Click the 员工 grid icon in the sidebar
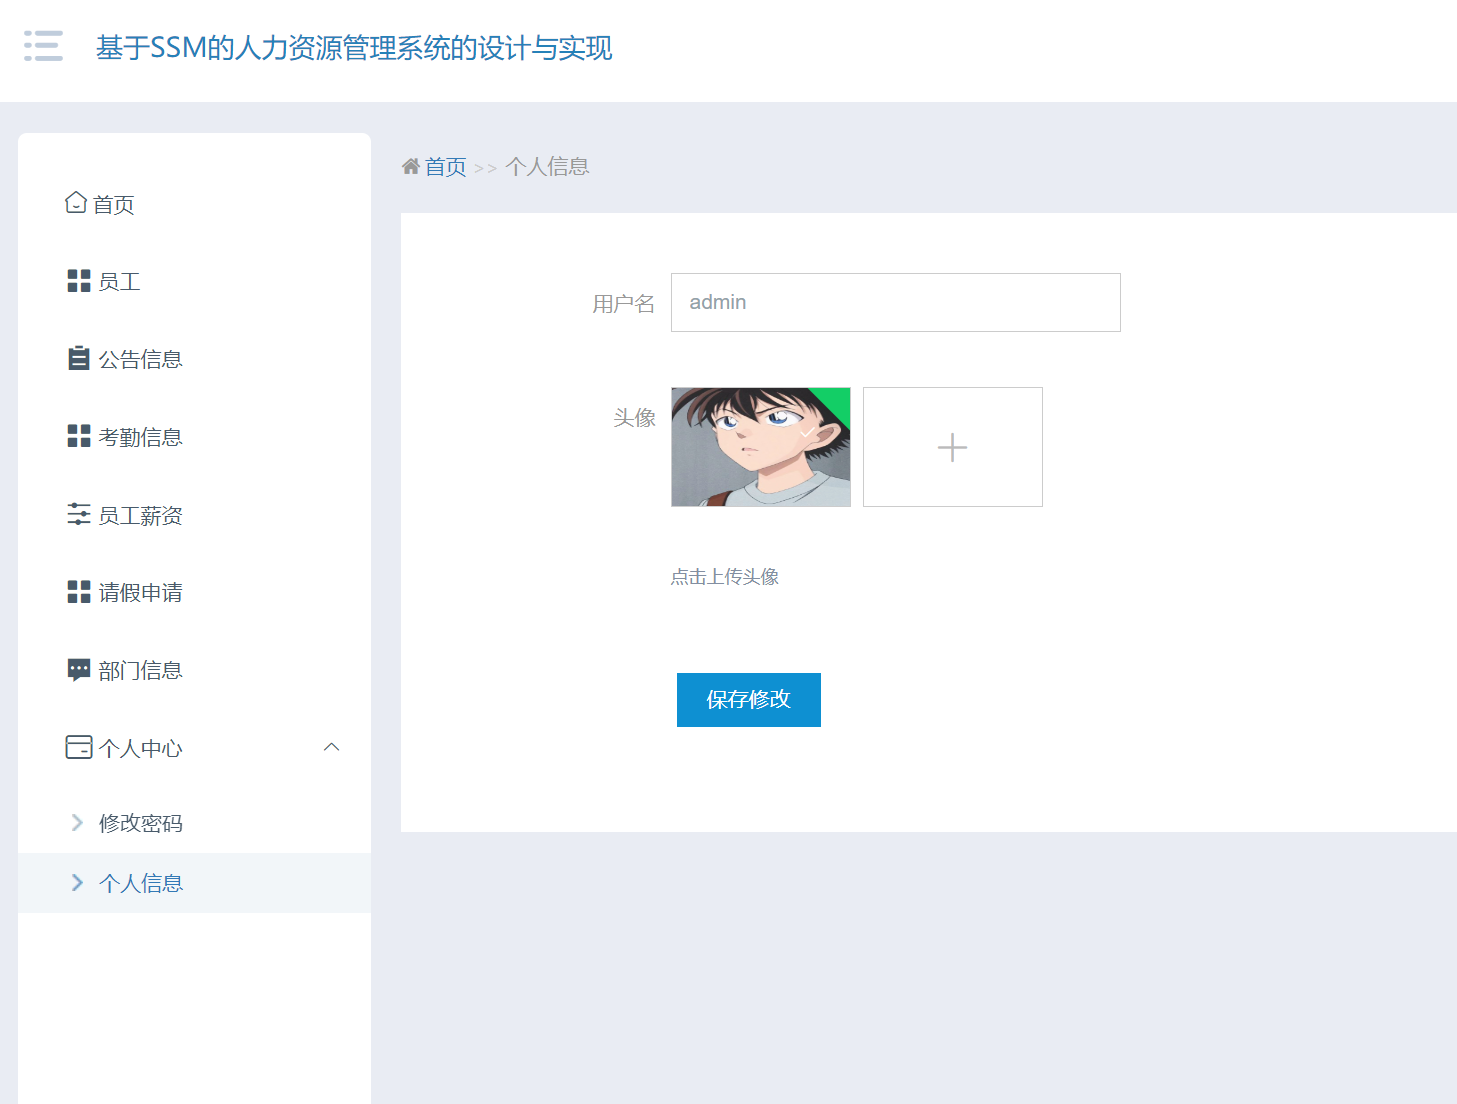1457x1104 pixels. 78,281
